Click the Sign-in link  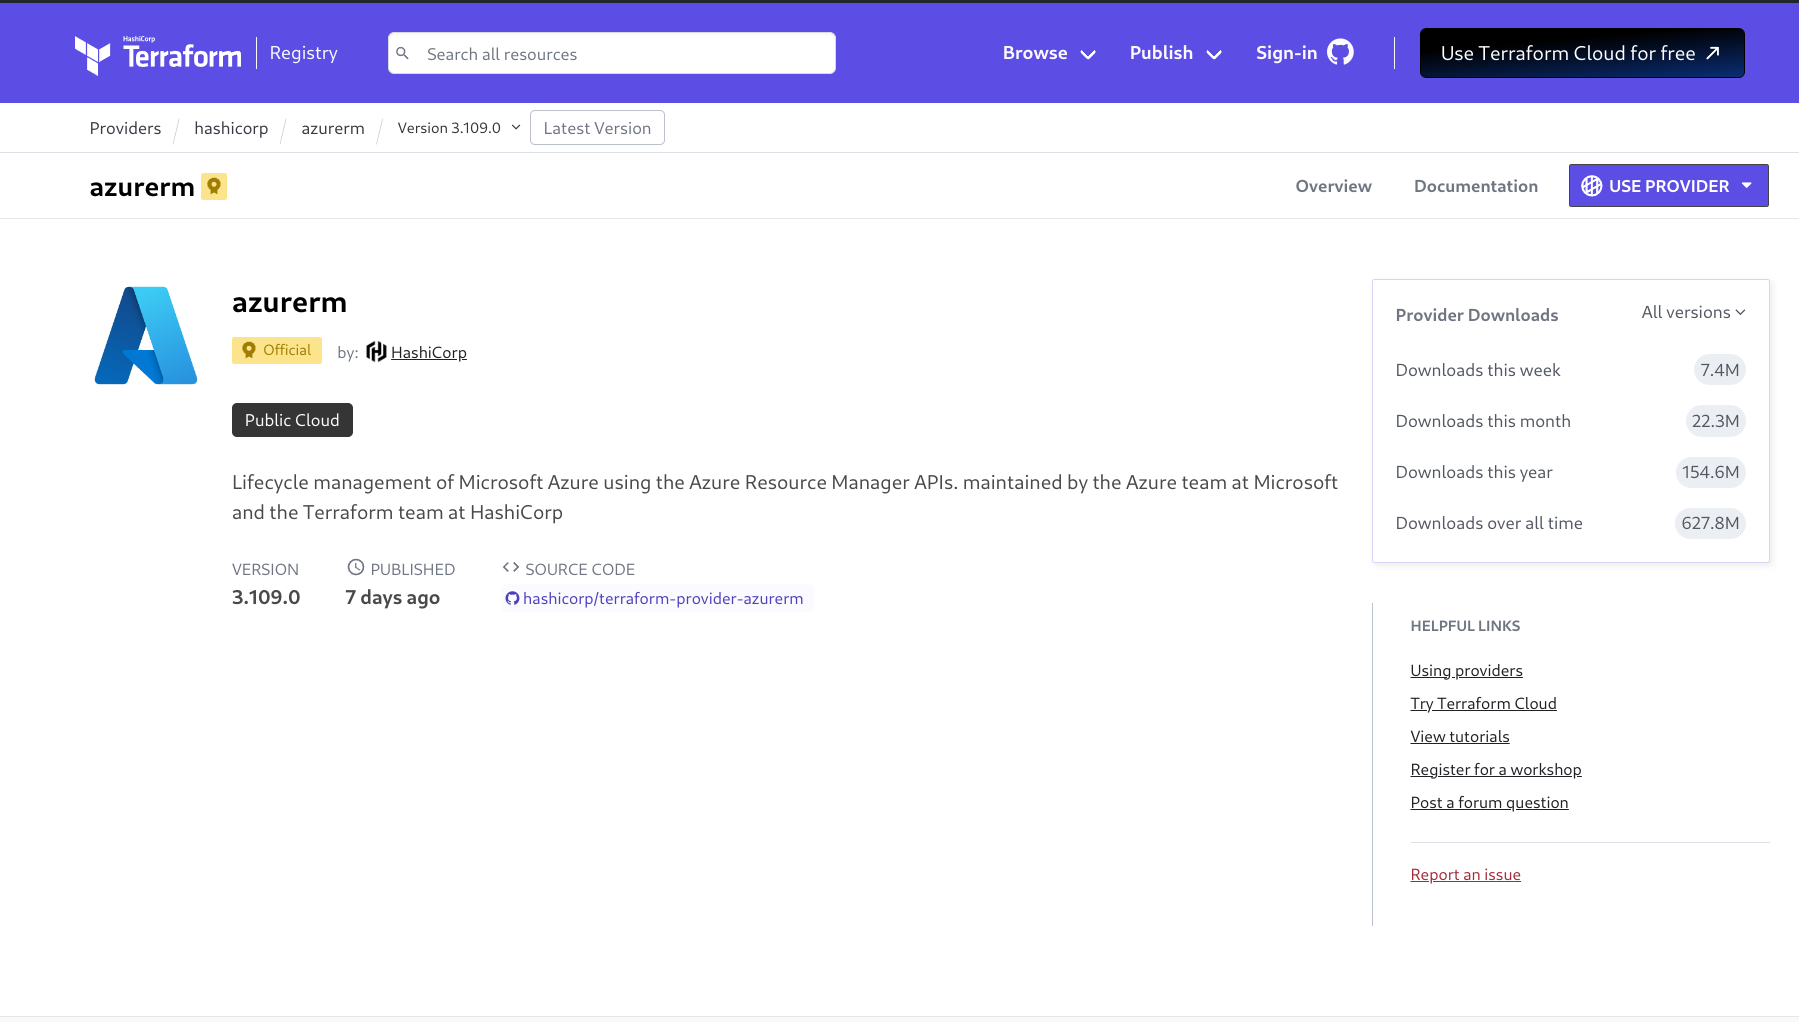1305,52
